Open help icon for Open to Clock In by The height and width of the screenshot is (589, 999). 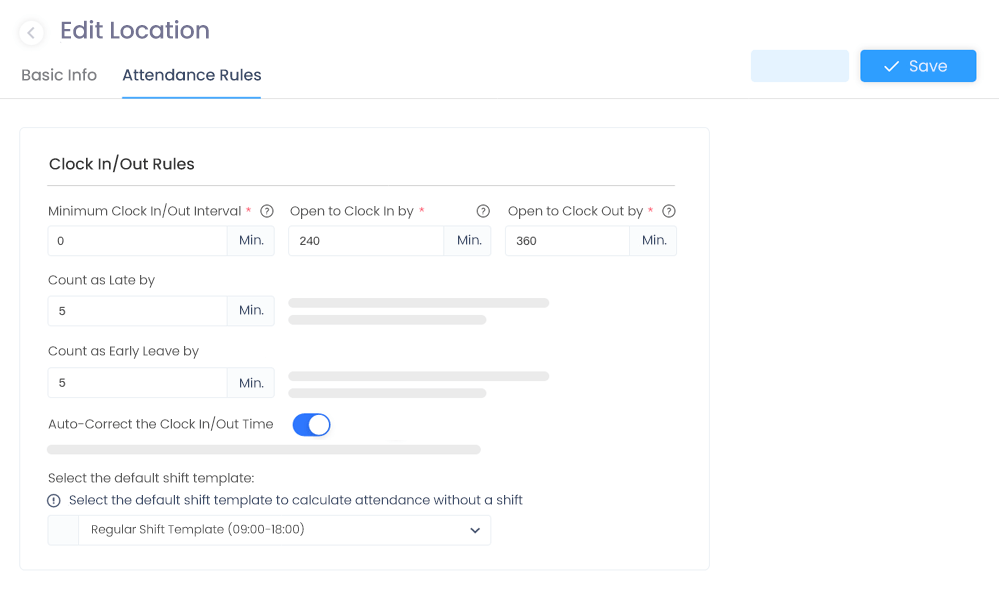[x=484, y=211]
